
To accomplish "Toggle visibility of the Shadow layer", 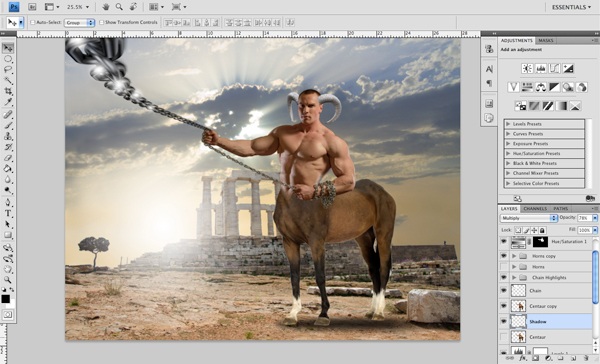I will 504,322.
